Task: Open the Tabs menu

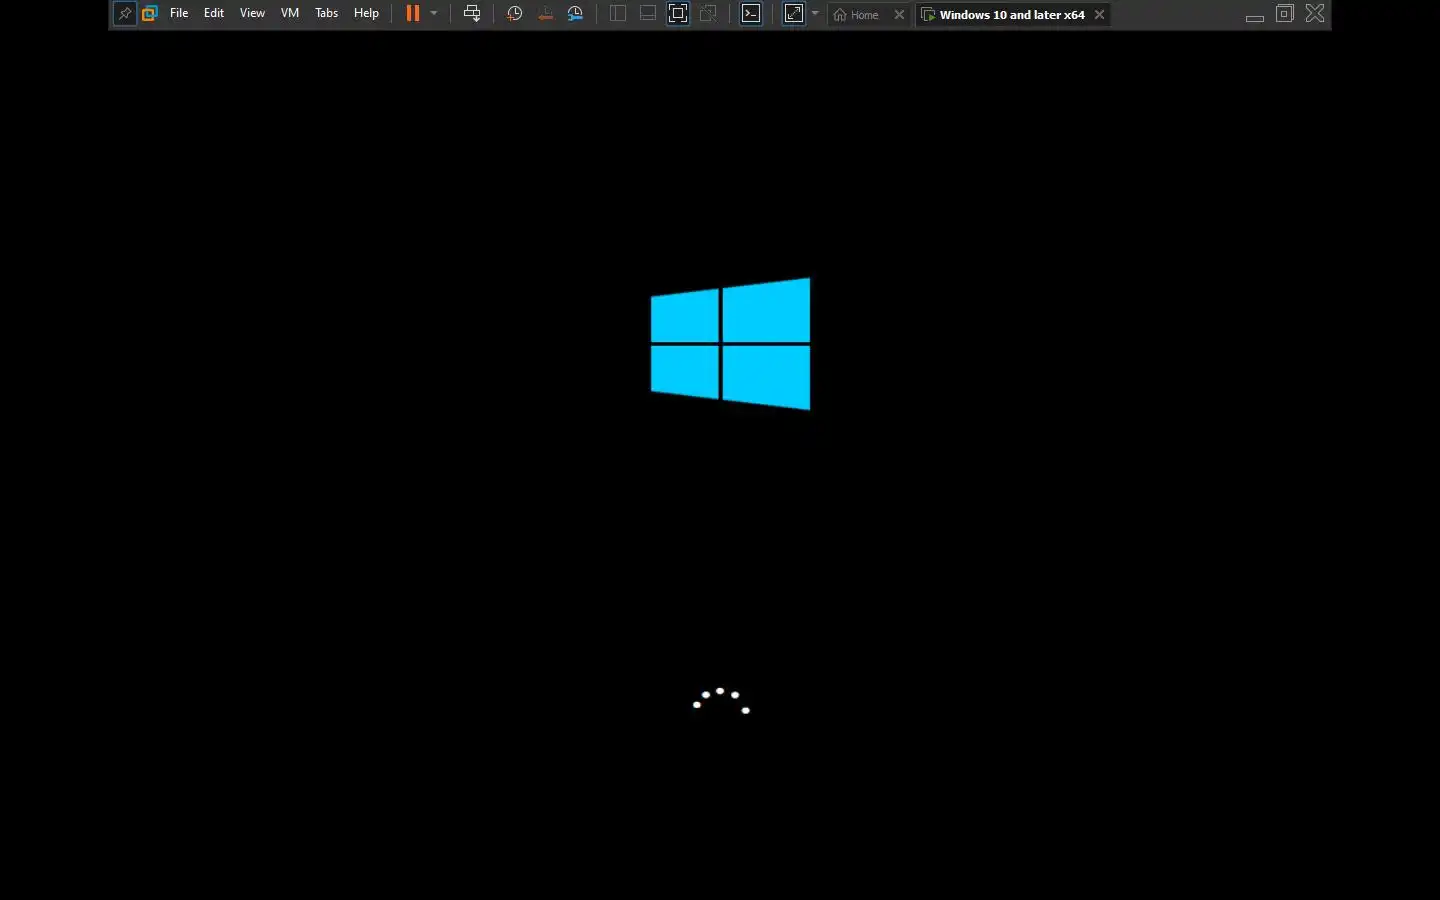Action: click(x=327, y=13)
